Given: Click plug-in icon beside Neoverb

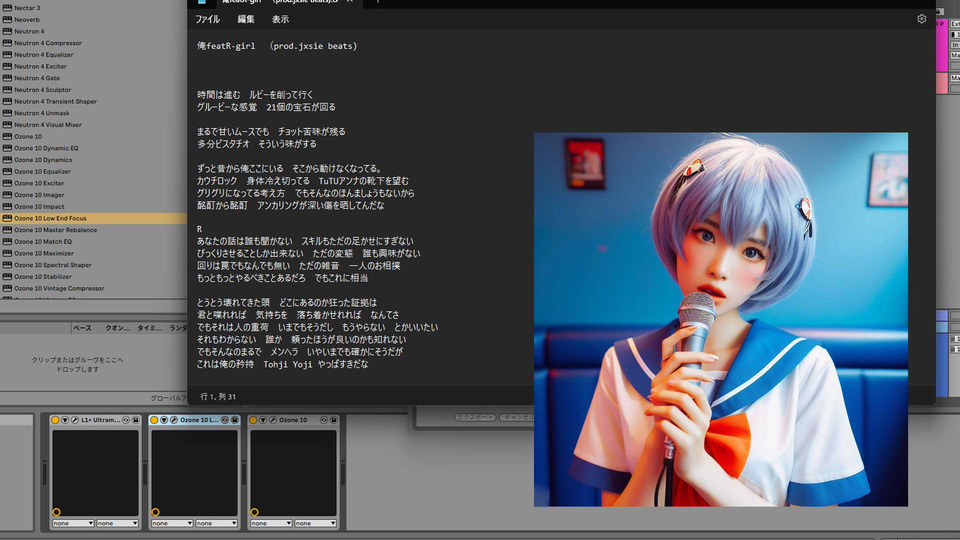Looking at the screenshot, I should (x=7, y=19).
